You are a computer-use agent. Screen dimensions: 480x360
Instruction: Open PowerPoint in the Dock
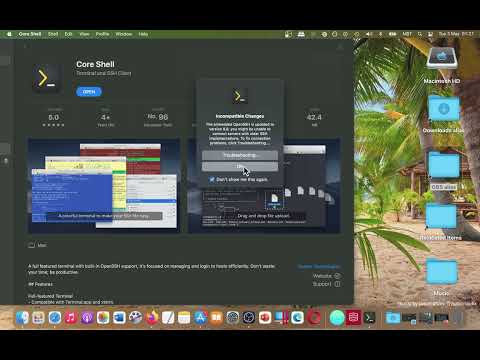265,318
